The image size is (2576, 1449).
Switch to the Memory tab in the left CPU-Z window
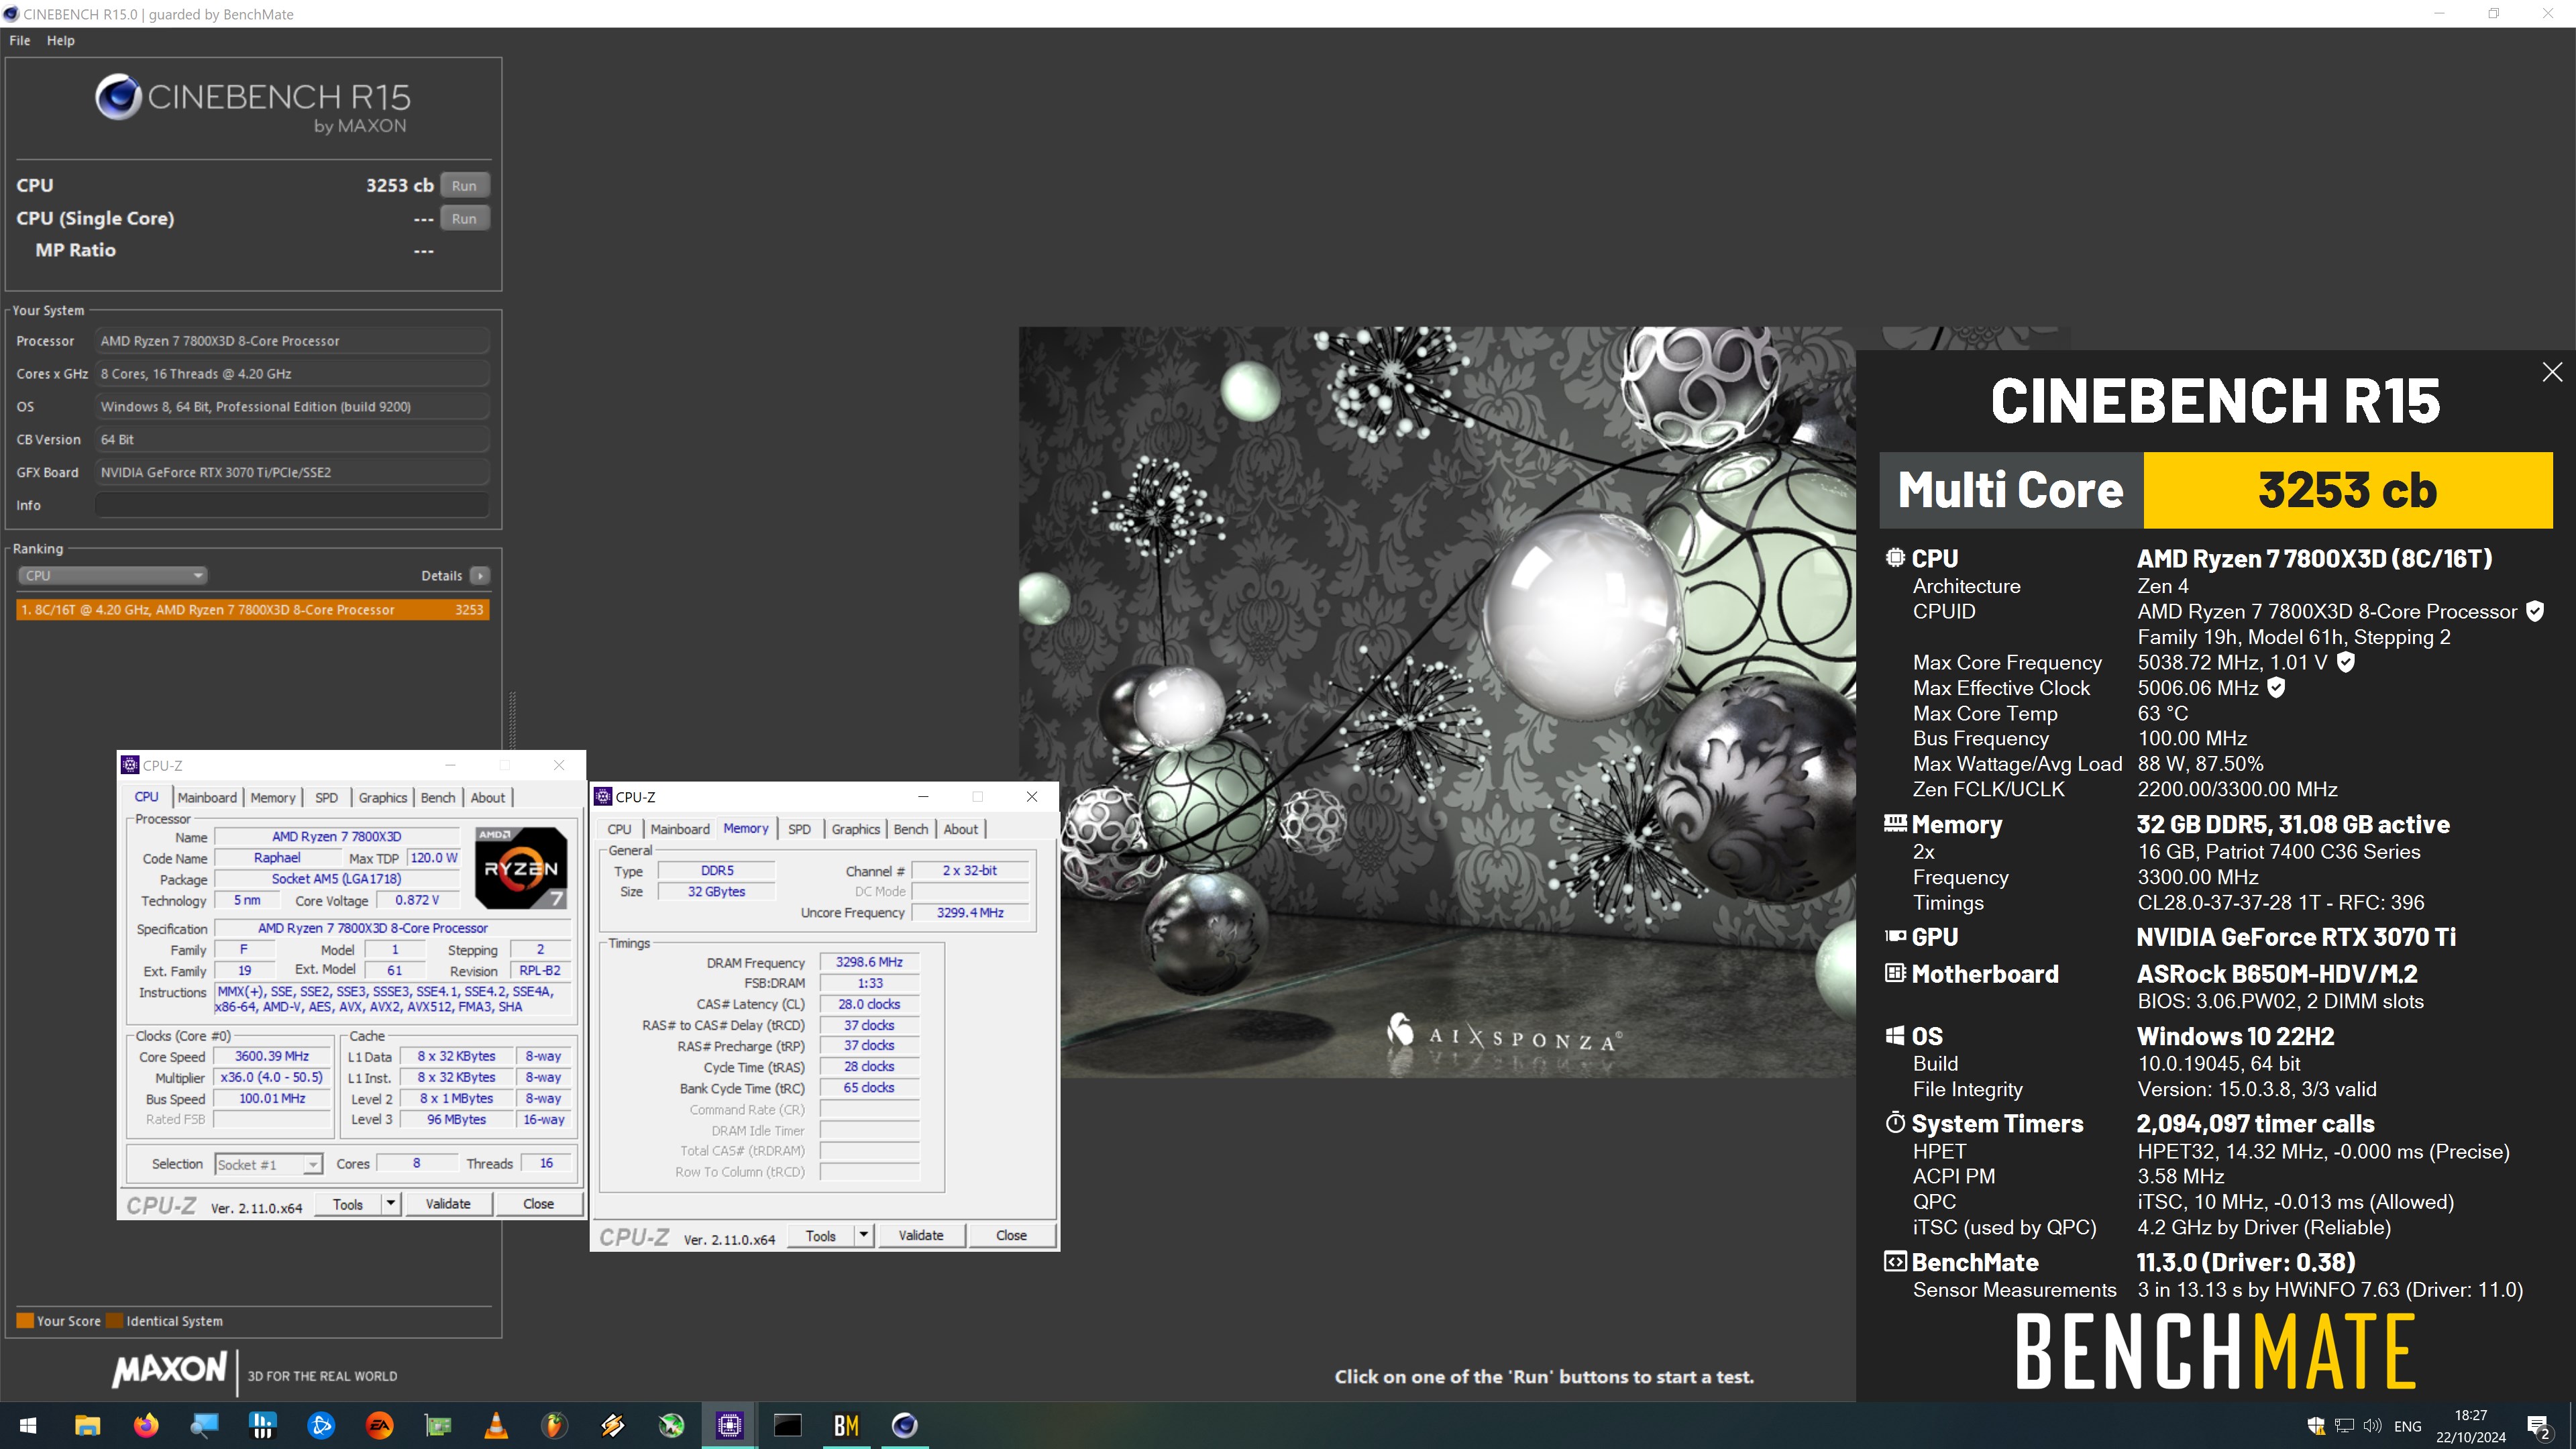[273, 797]
